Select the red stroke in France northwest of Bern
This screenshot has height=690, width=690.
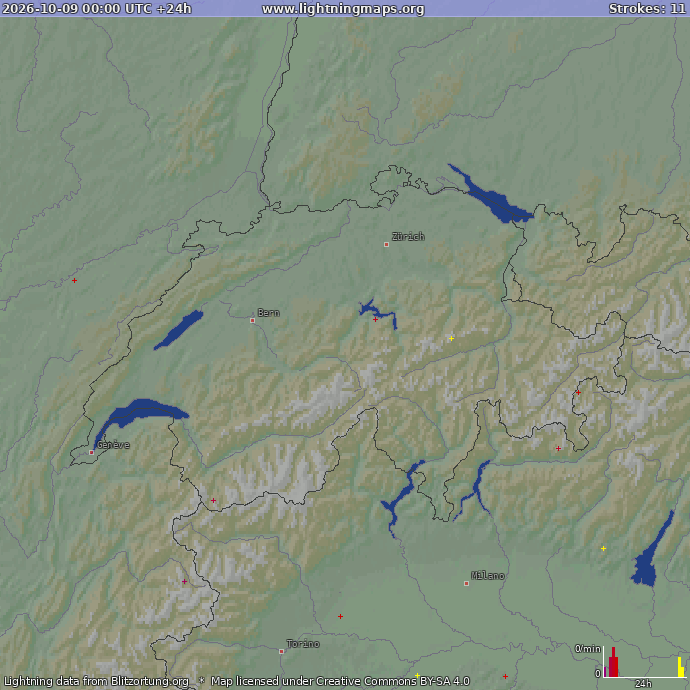click(74, 280)
